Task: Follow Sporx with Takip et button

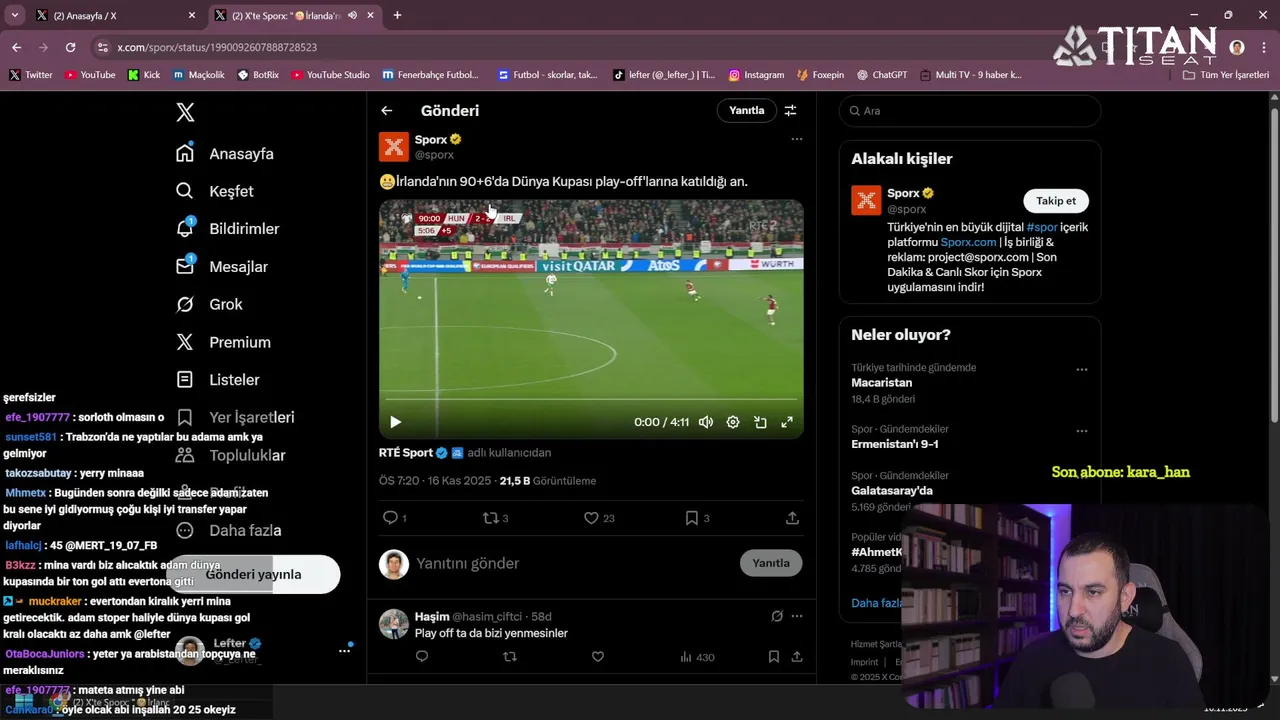Action: (1056, 201)
